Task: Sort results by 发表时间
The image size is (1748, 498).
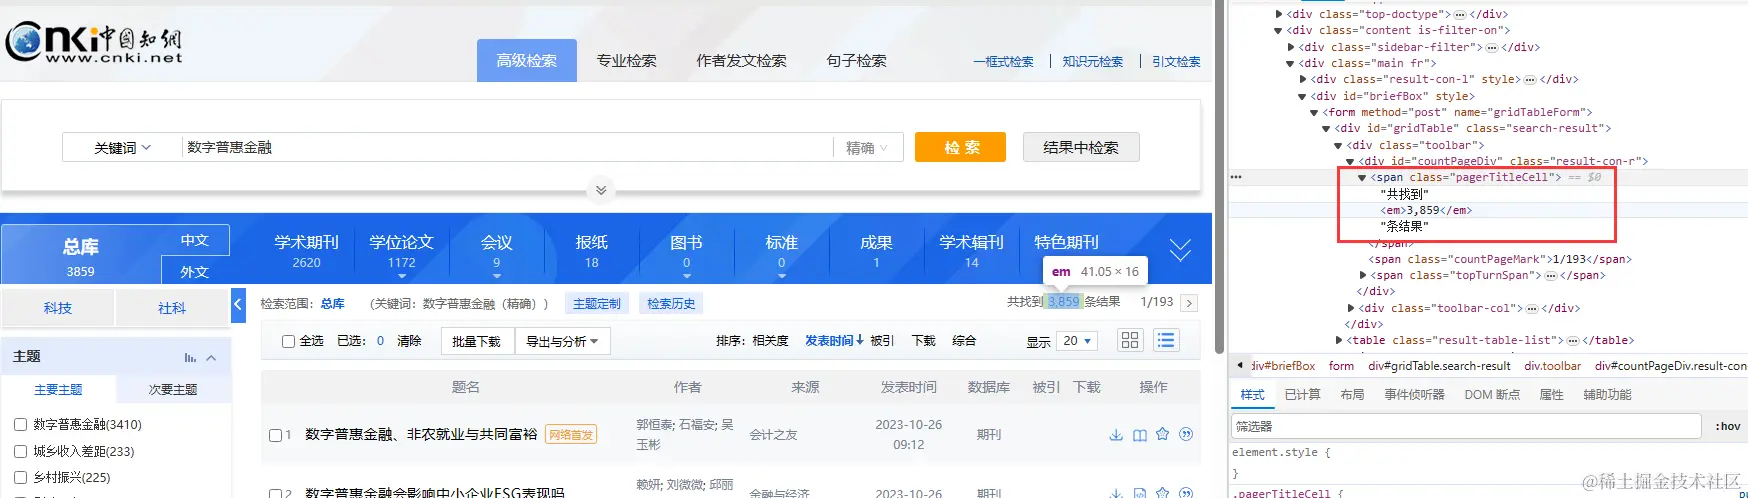Action: coord(834,341)
